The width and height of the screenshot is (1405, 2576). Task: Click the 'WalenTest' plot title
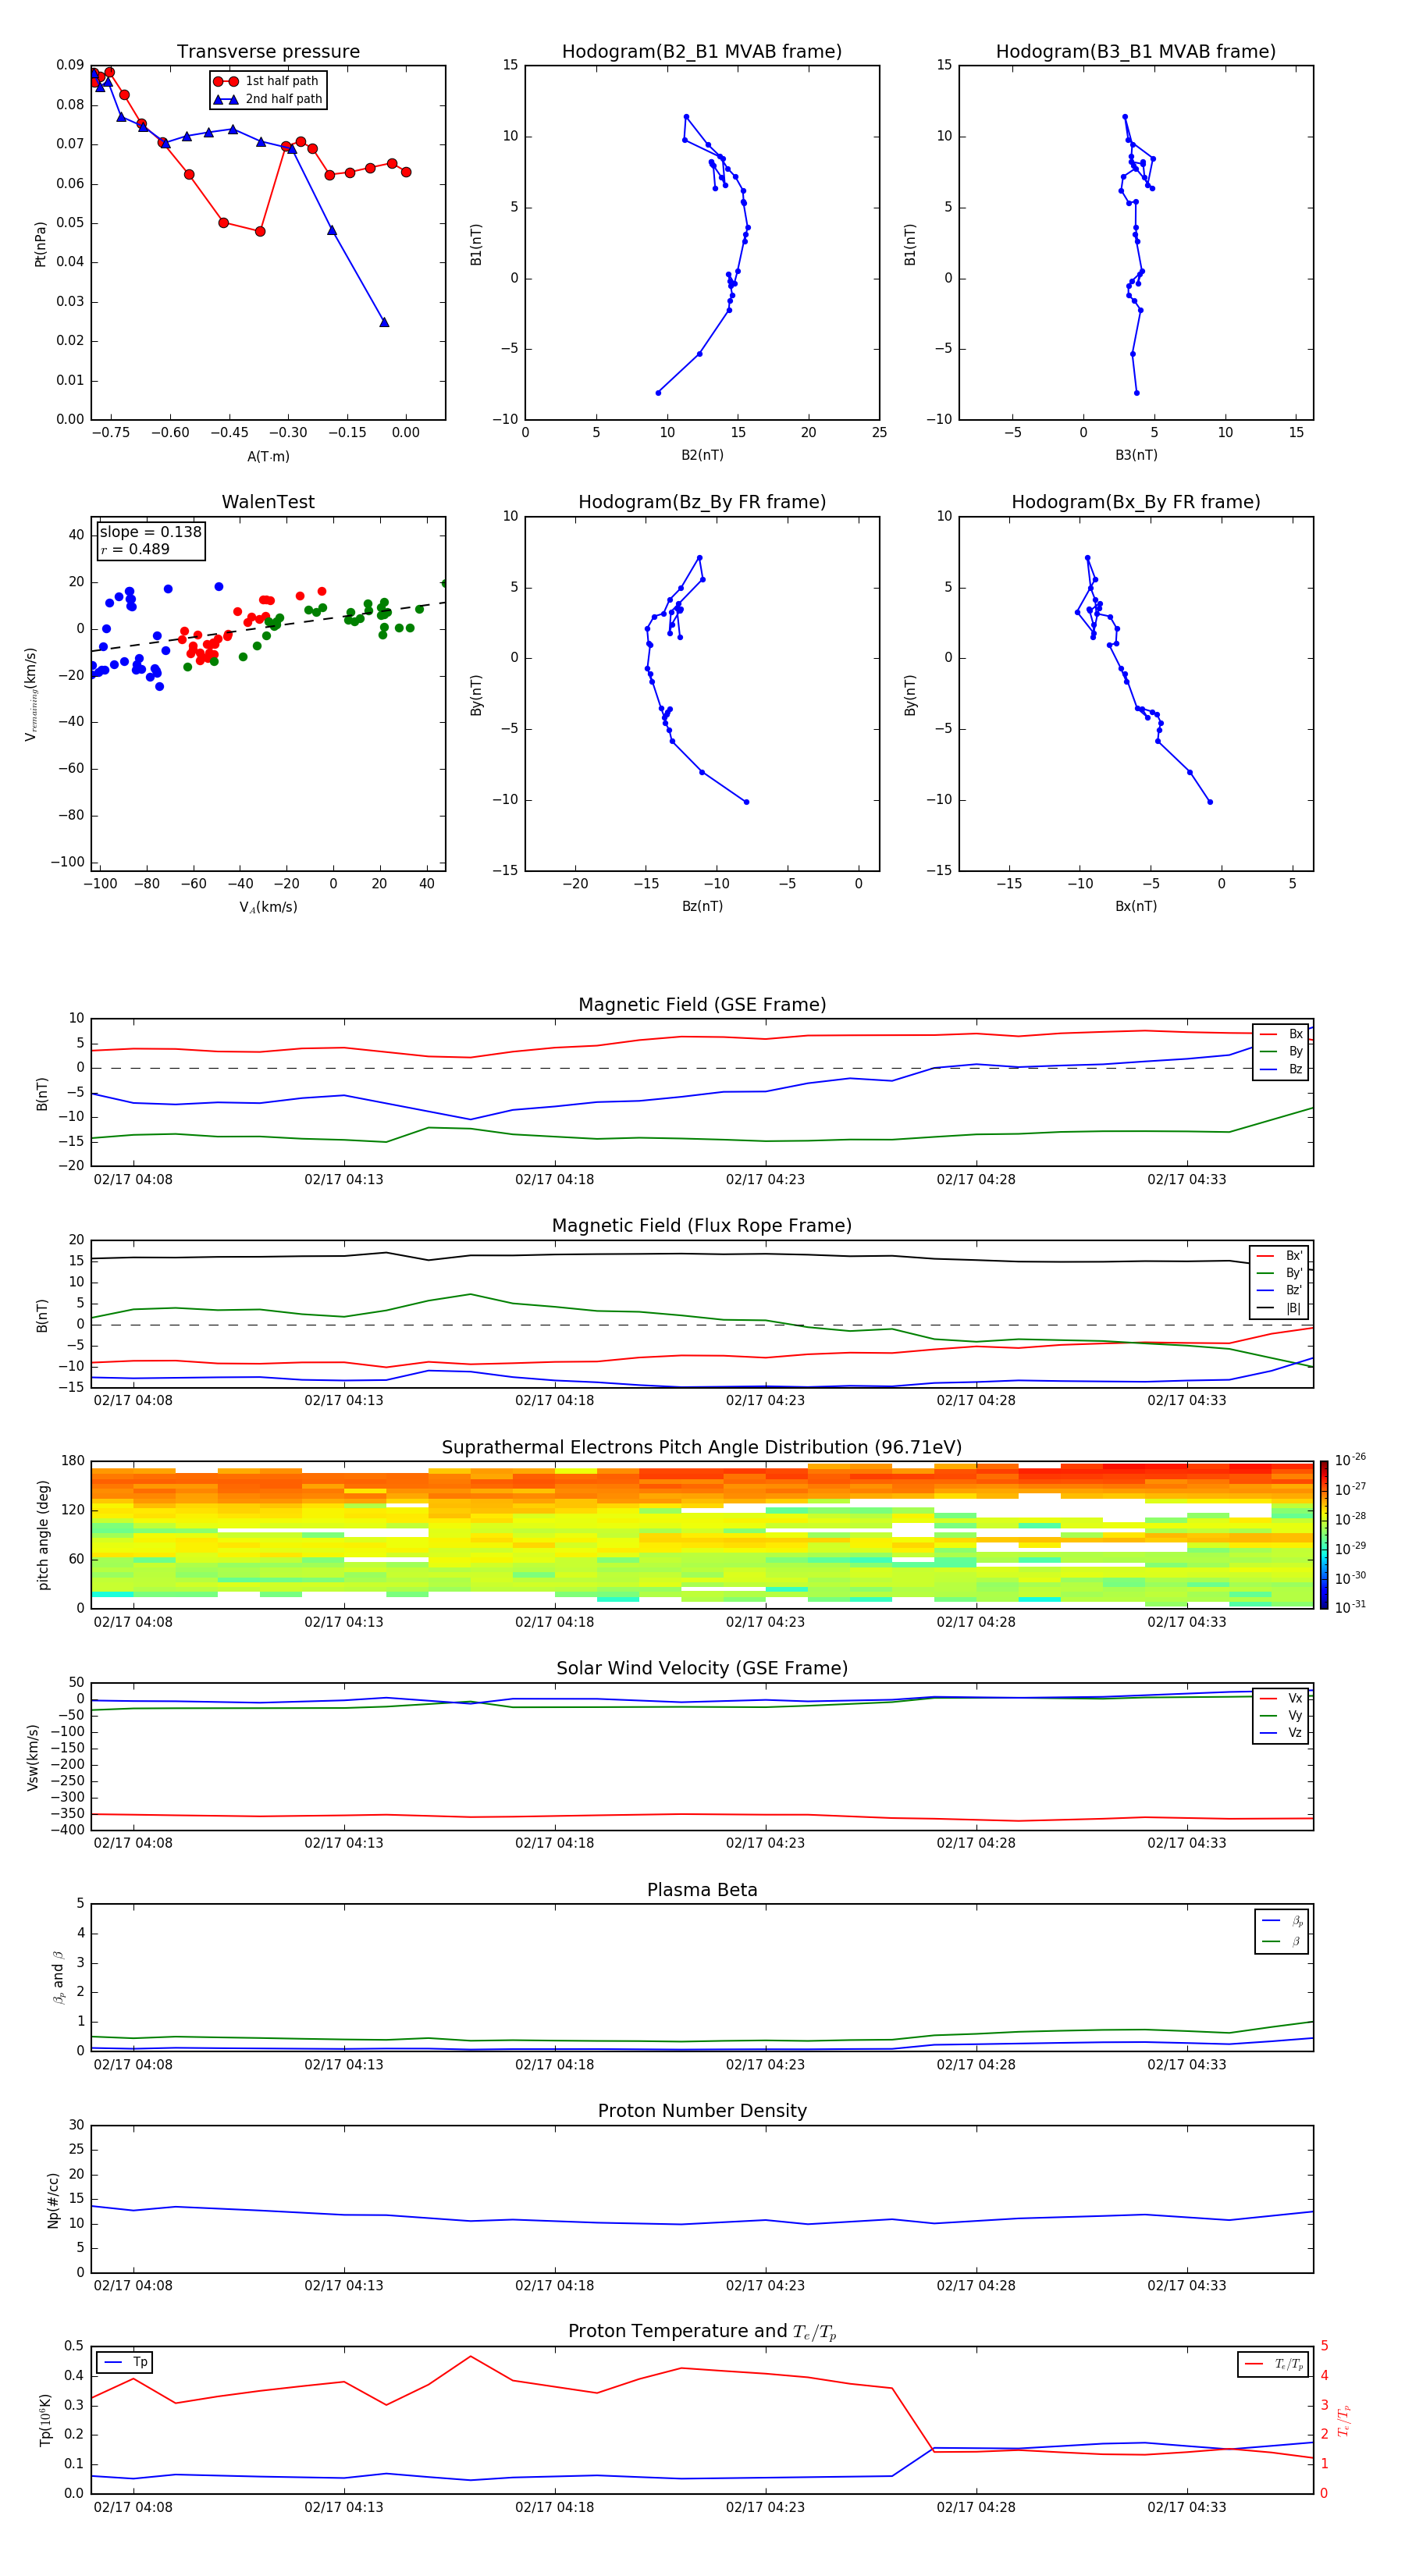pyautogui.click(x=268, y=502)
